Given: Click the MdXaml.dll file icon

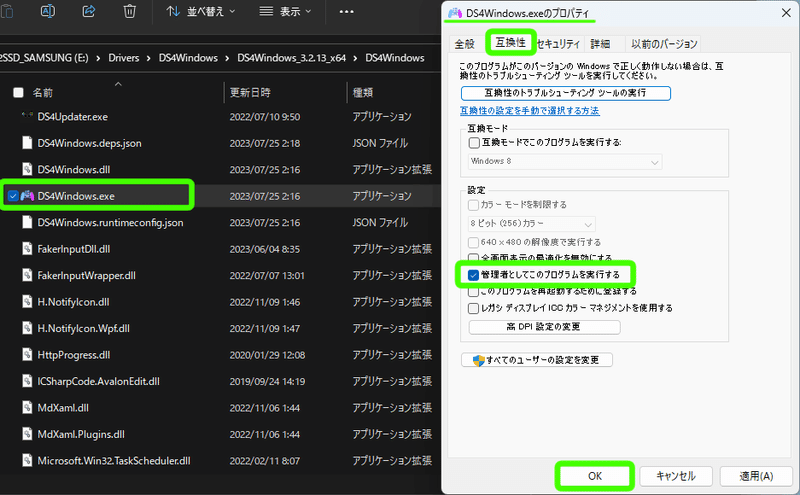Looking at the screenshot, I should click(x=28, y=408).
